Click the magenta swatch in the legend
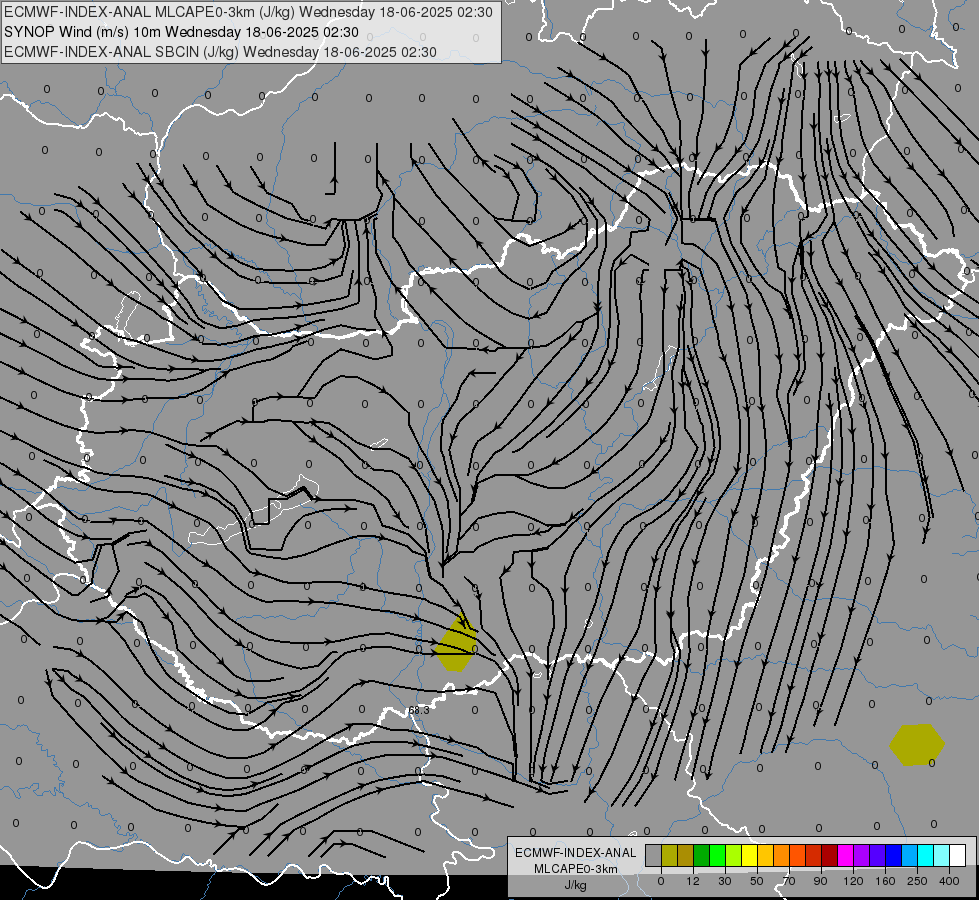The width and height of the screenshot is (979, 900). (x=845, y=855)
